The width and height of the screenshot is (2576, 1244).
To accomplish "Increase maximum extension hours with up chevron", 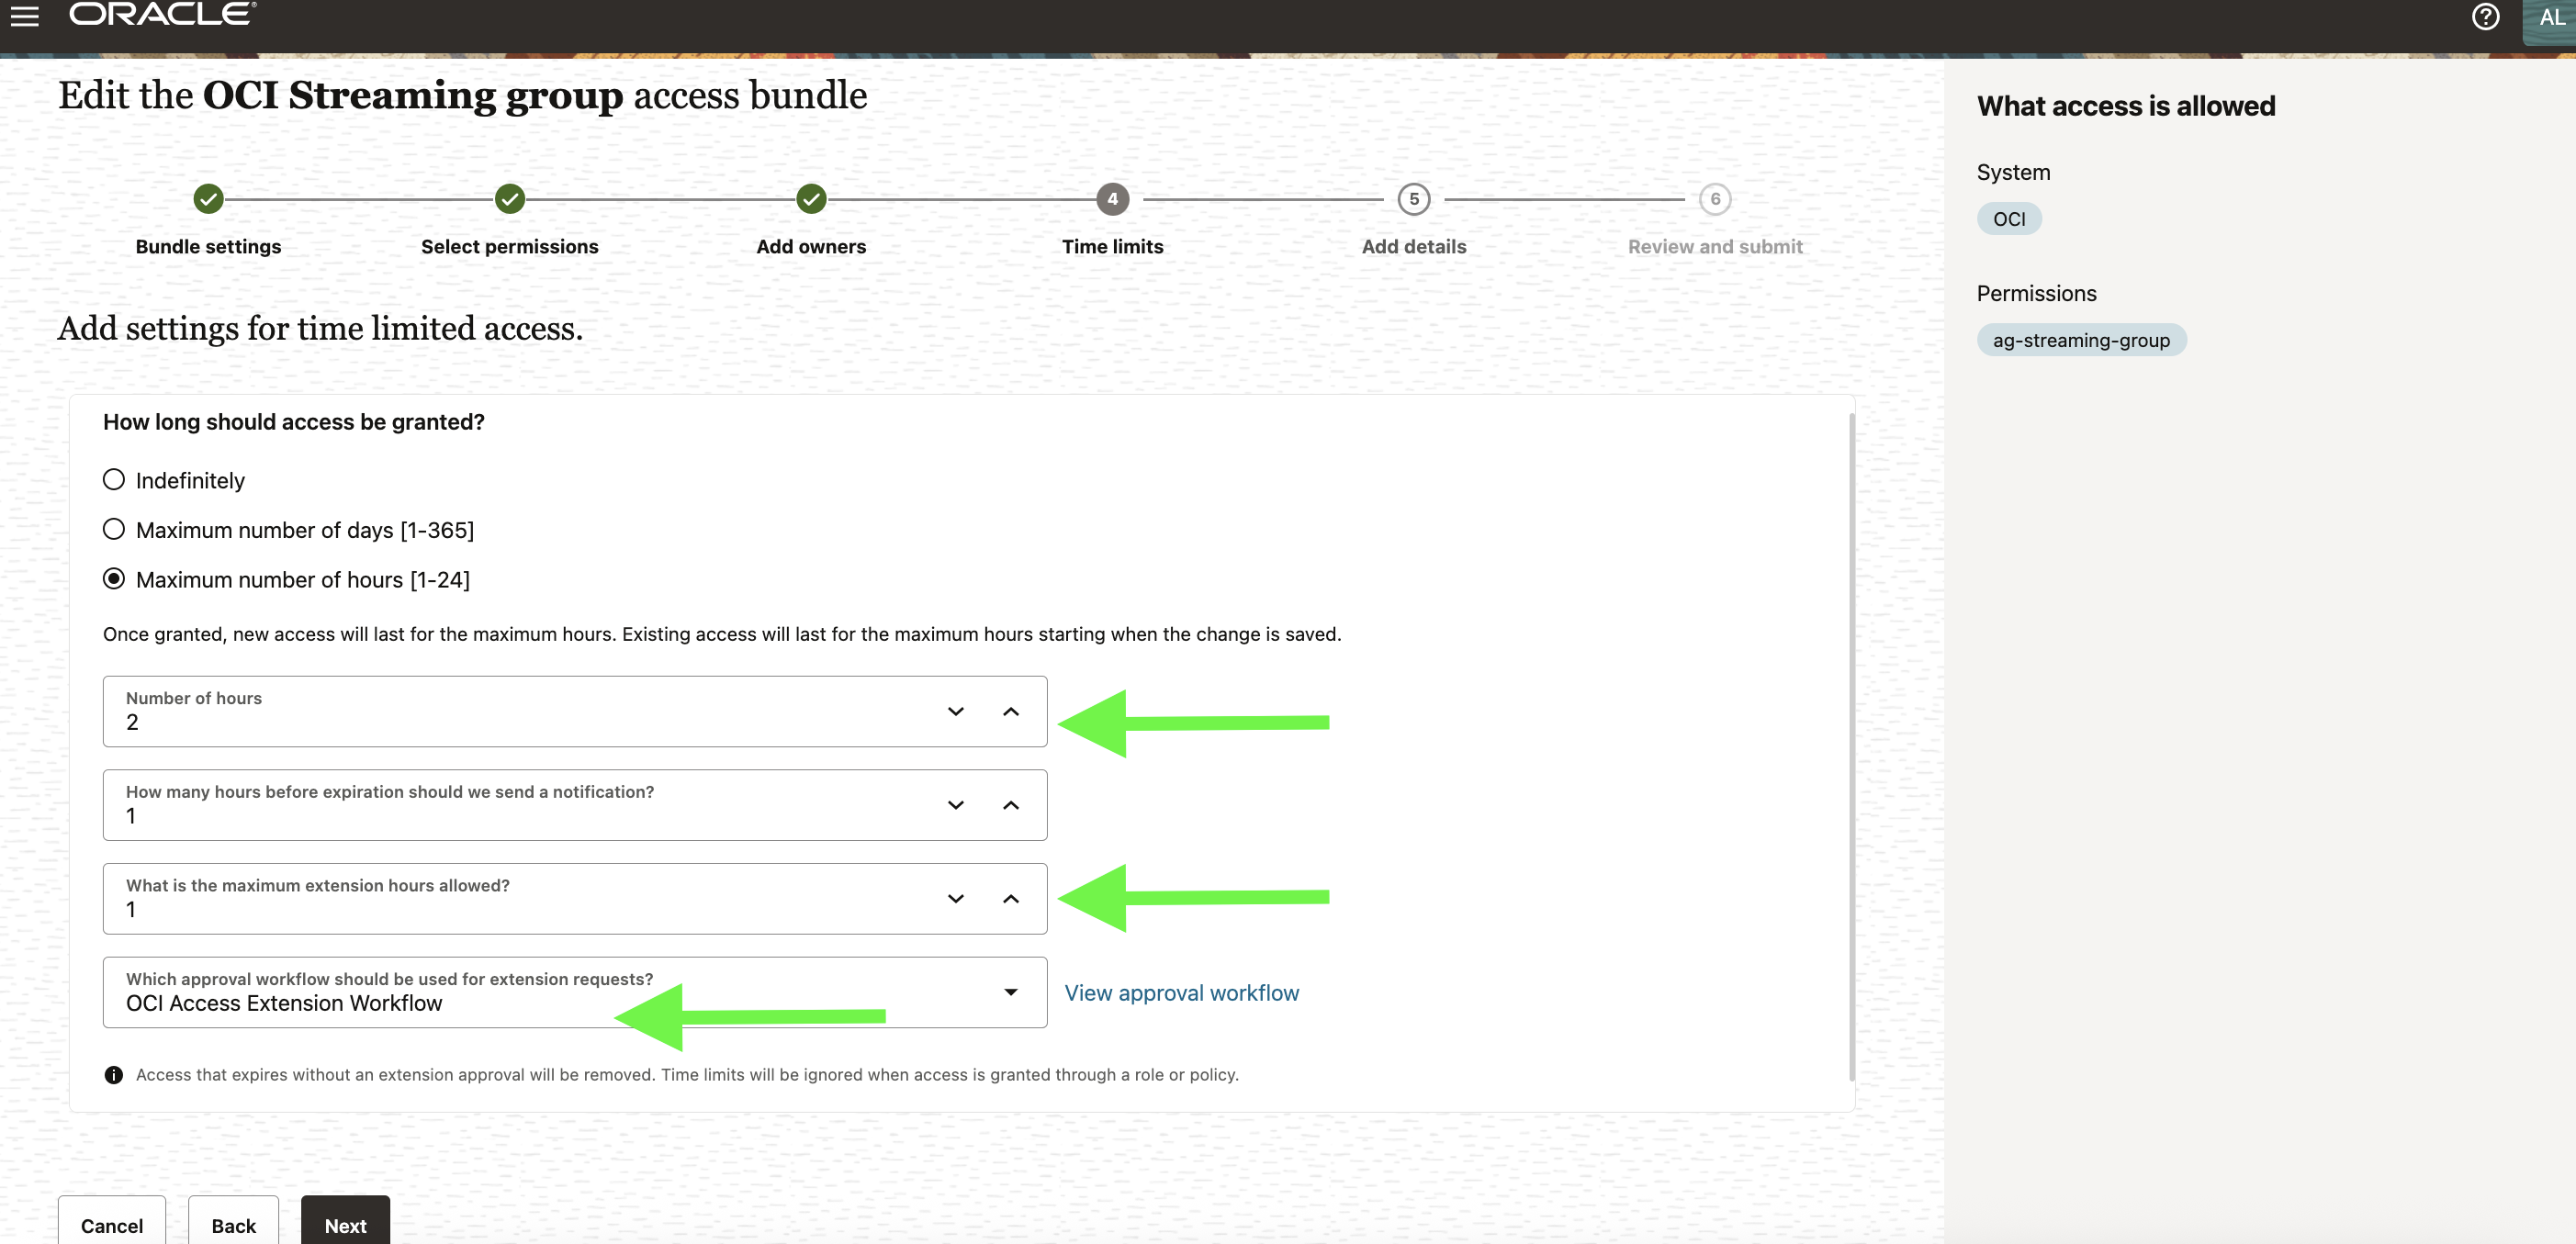I will (1011, 898).
